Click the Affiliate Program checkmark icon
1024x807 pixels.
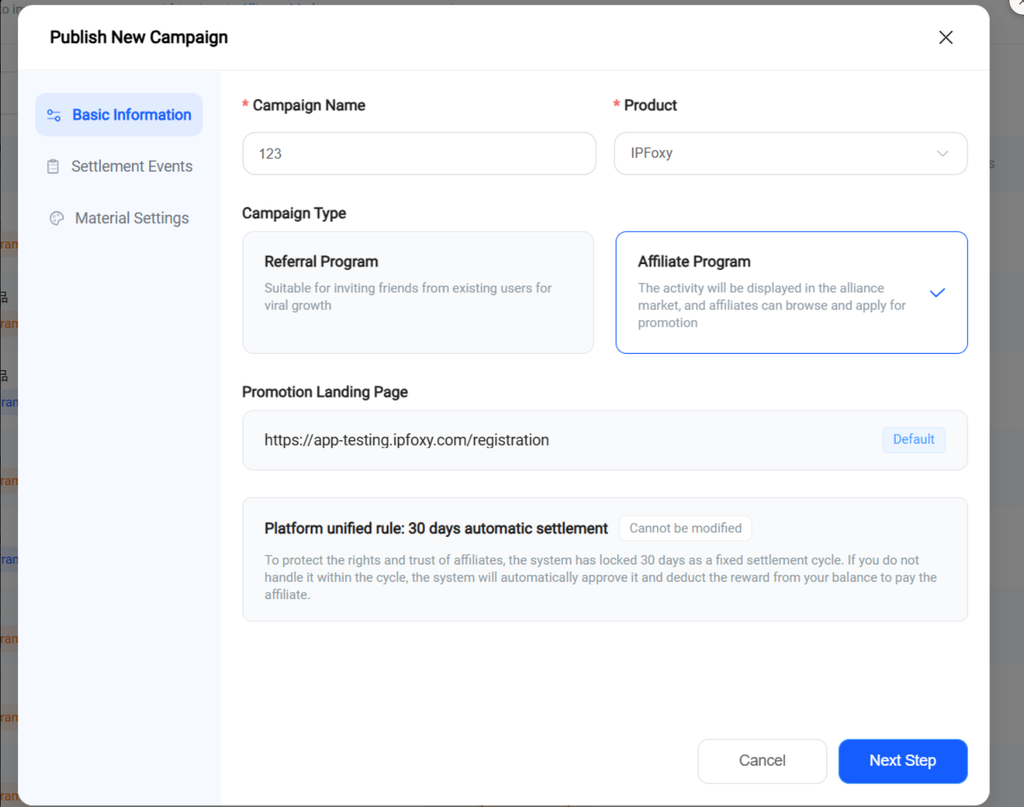click(937, 293)
